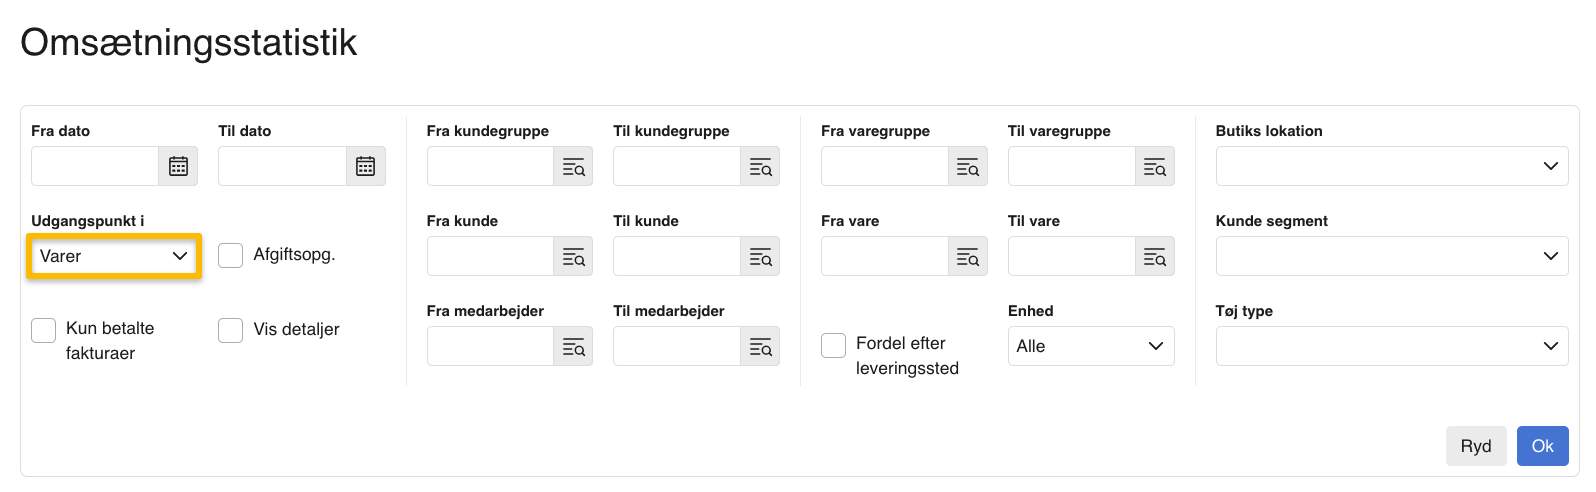1596x492 pixels.
Task: Click the Ryd button
Action: tap(1476, 446)
